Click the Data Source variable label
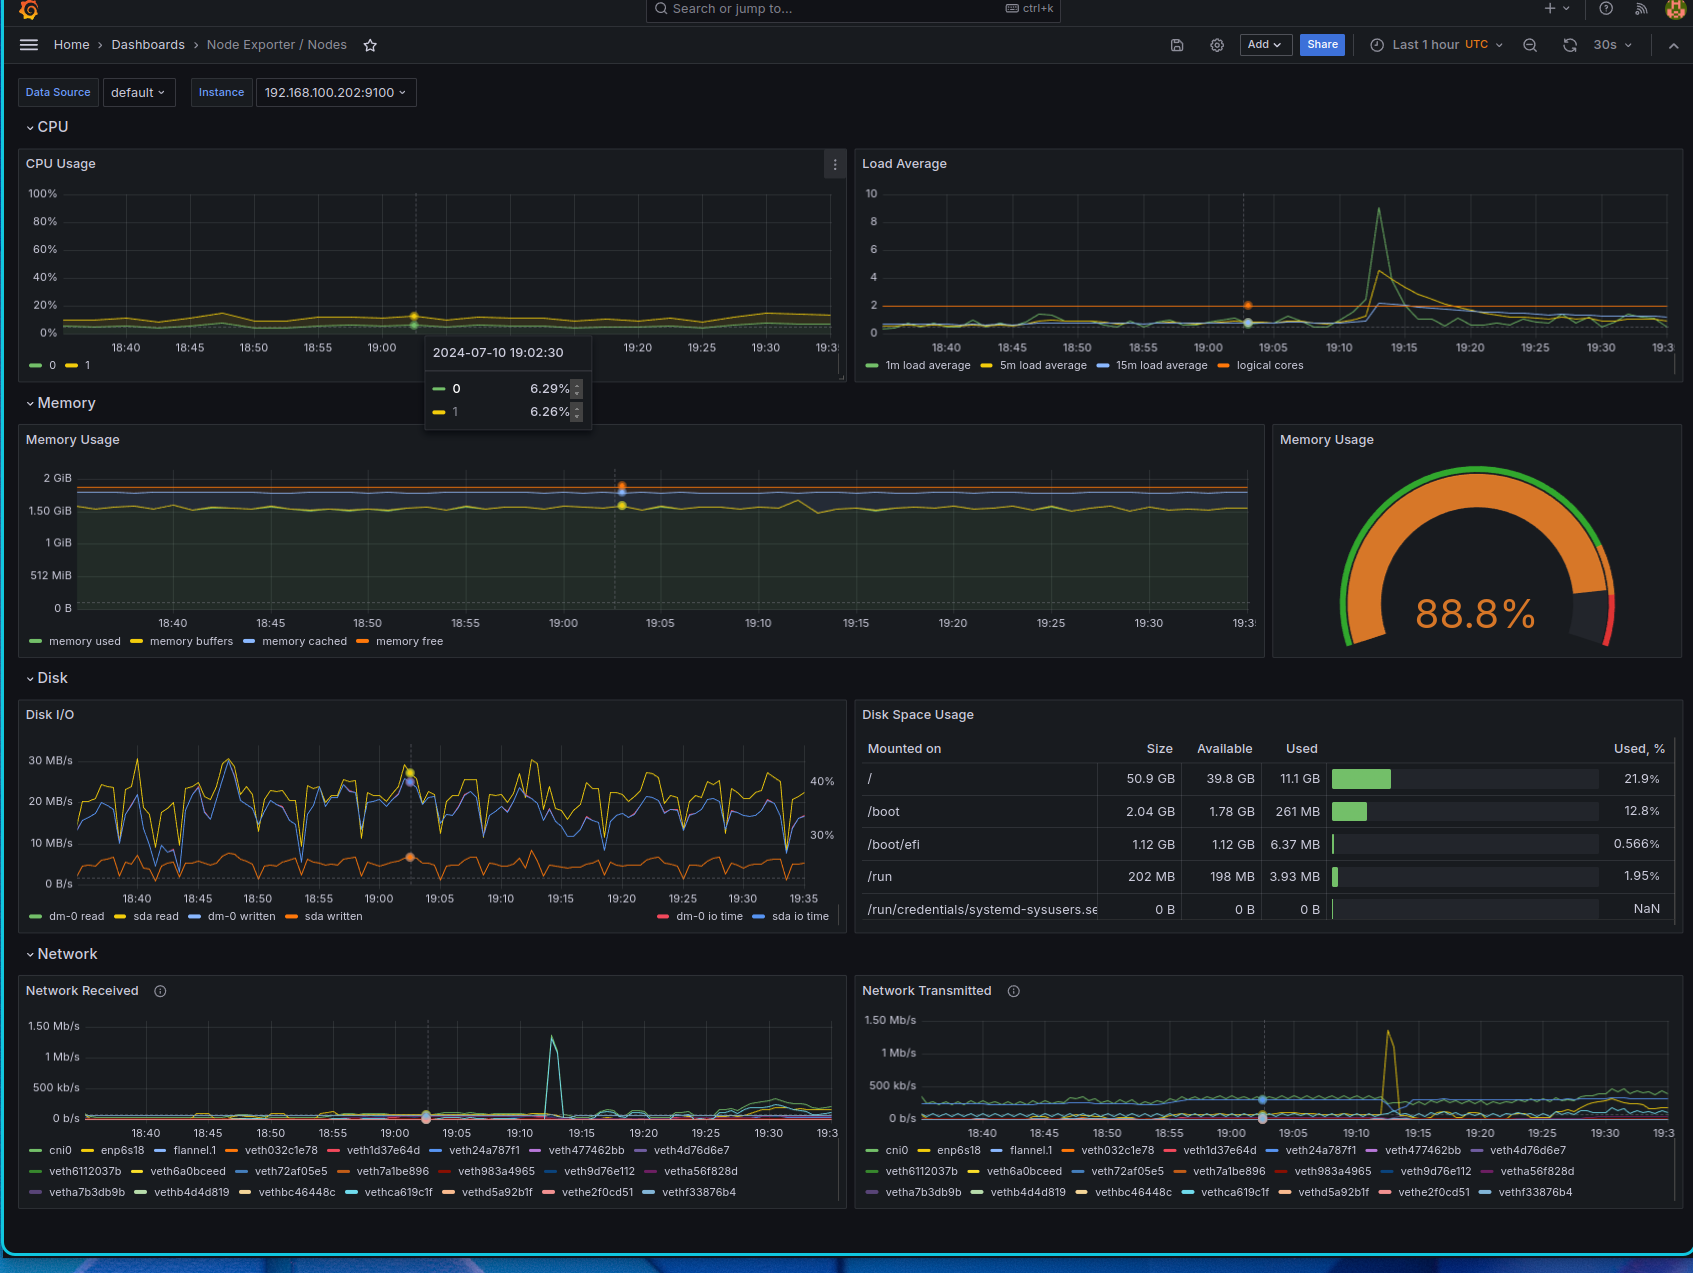The width and height of the screenshot is (1693, 1273). click(58, 92)
